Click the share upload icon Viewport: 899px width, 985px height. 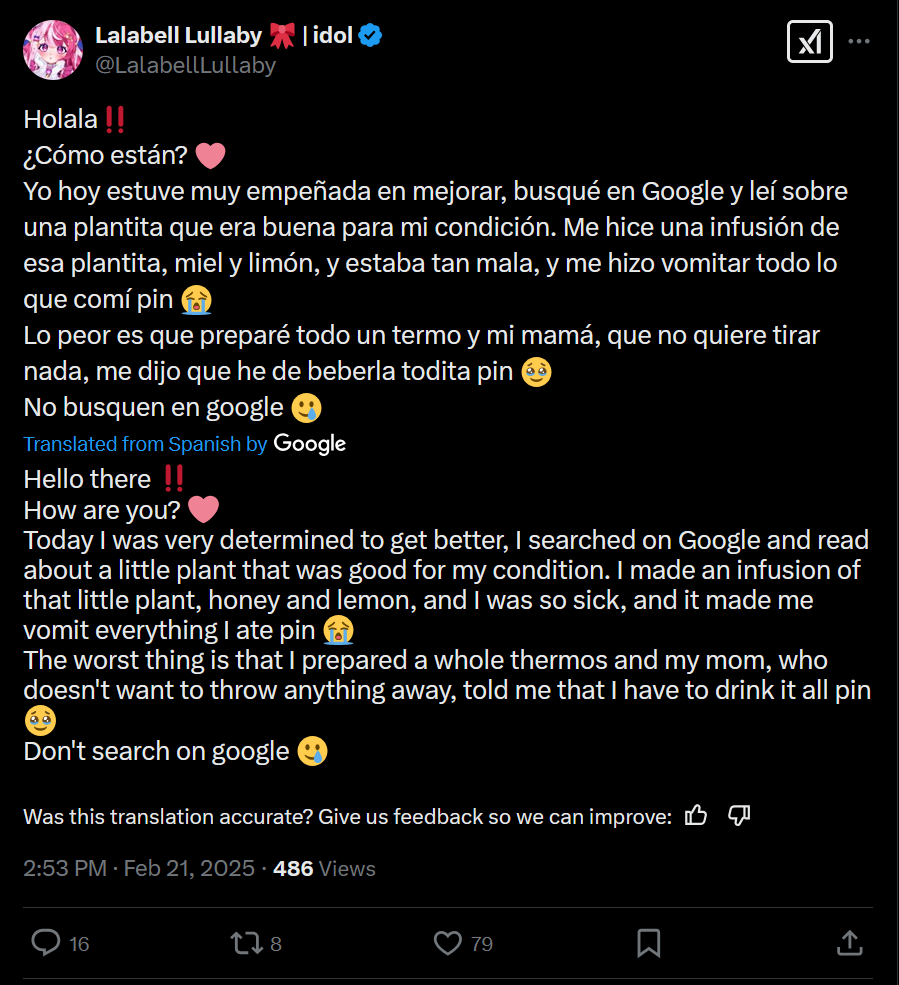pyautogui.click(x=849, y=942)
